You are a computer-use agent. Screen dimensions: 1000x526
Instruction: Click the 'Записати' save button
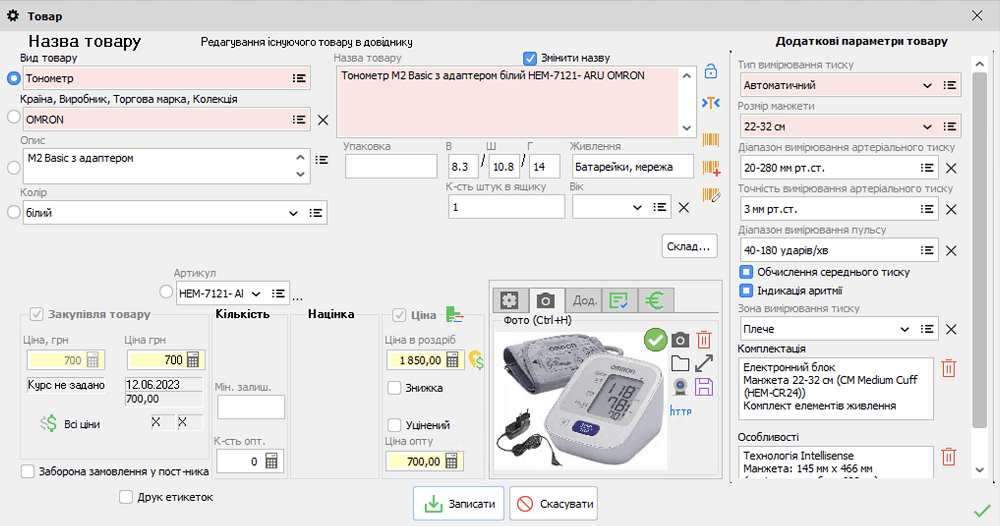click(x=459, y=504)
